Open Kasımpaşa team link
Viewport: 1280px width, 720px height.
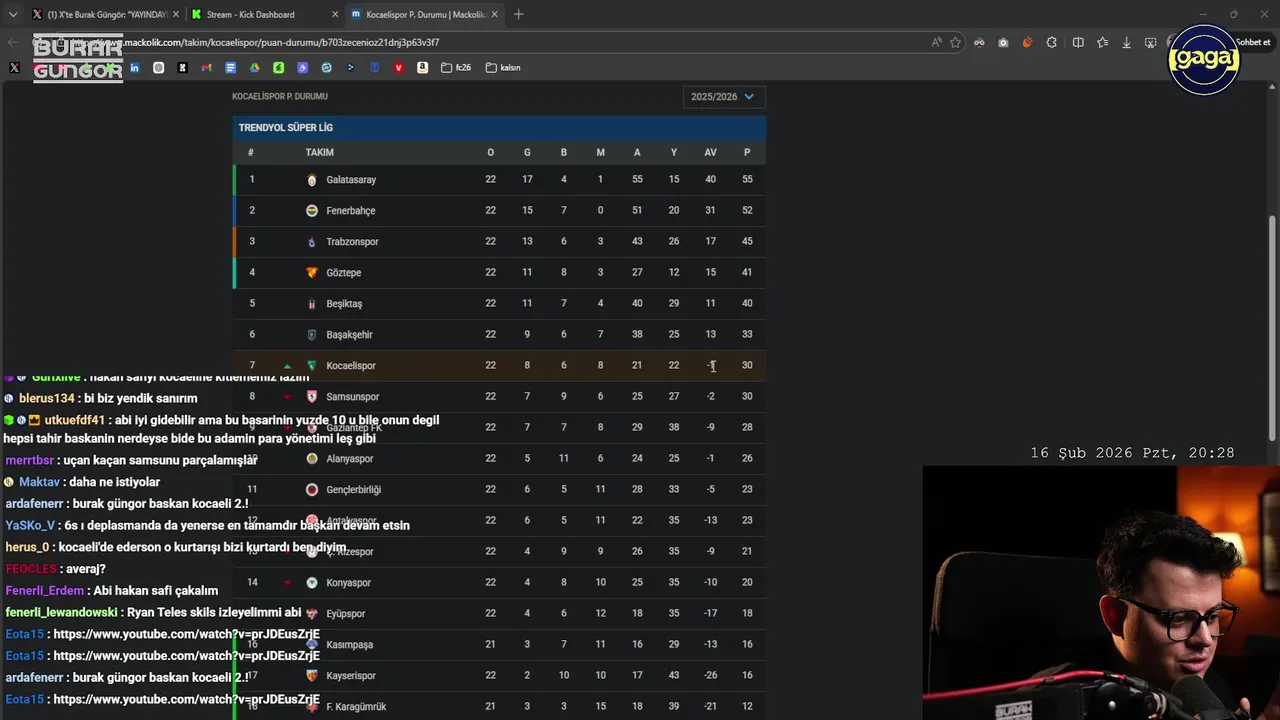tap(349, 645)
